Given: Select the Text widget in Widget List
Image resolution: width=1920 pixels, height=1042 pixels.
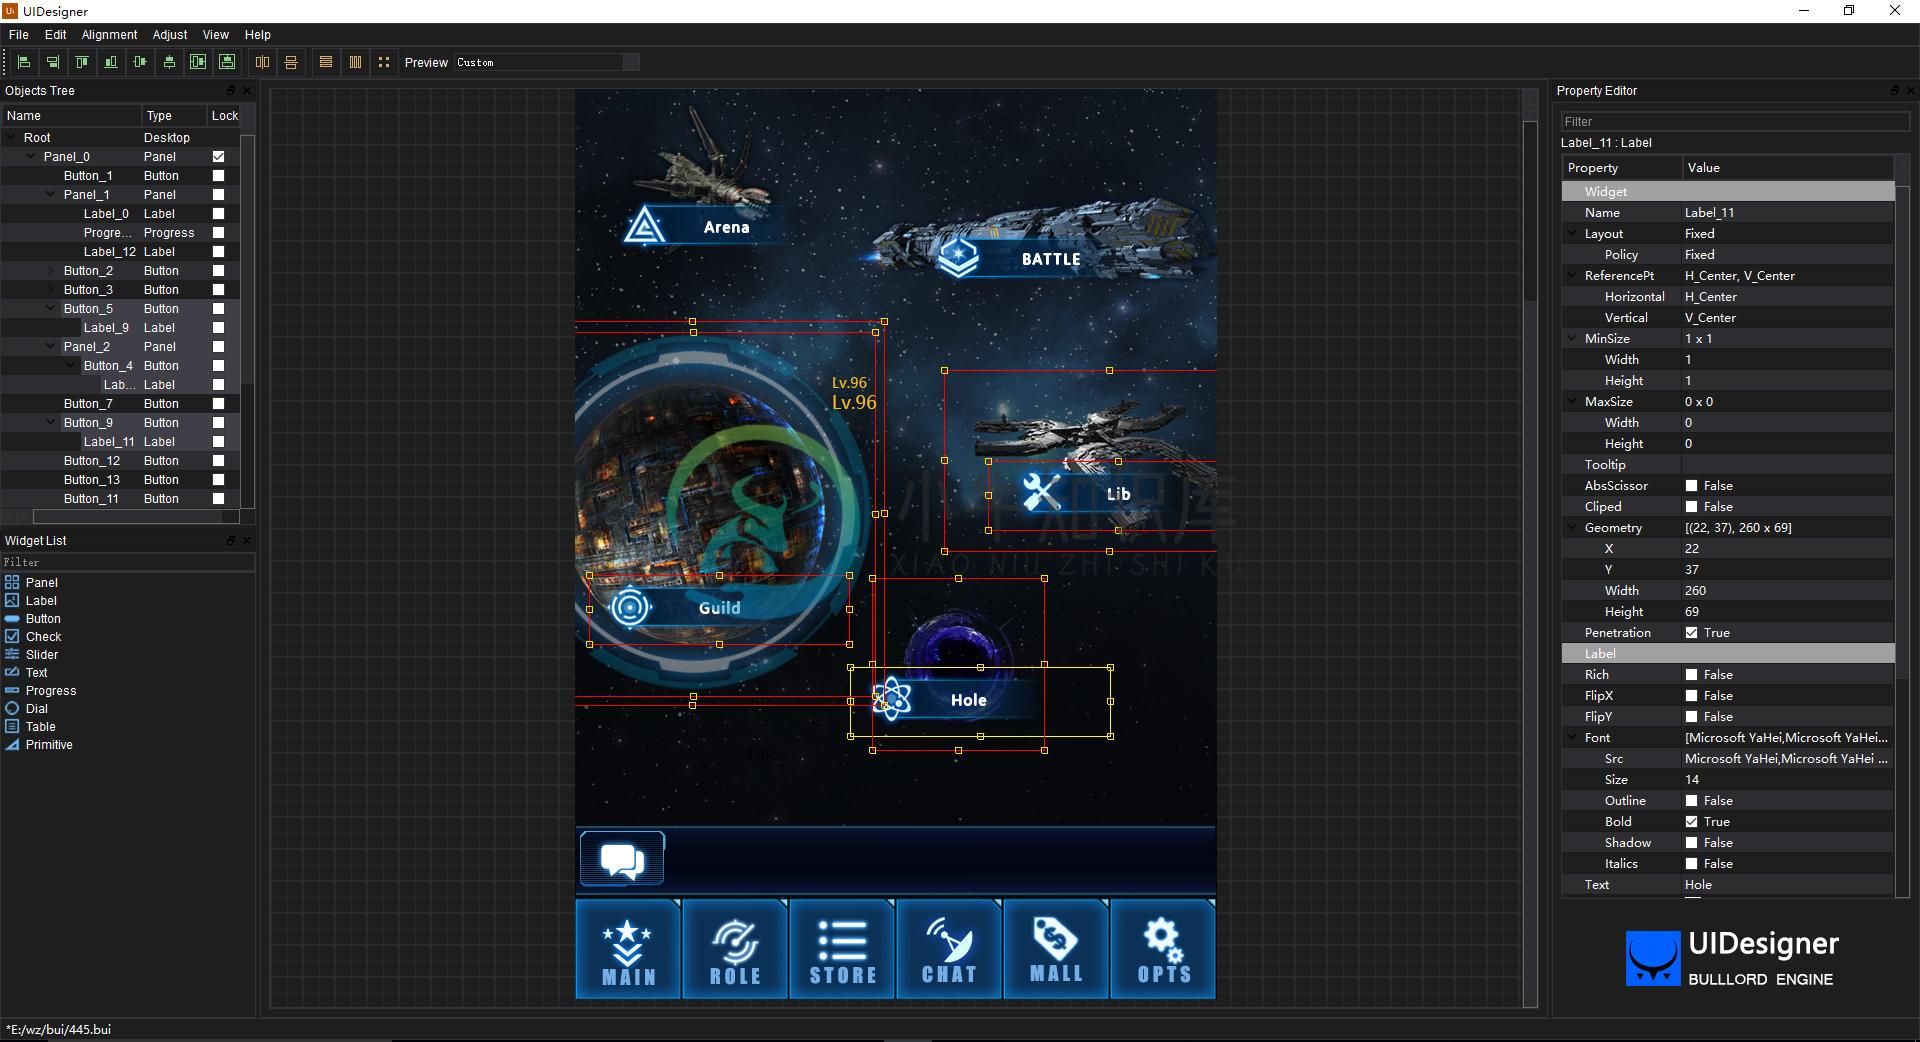Looking at the screenshot, I should pyautogui.click(x=36, y=672).
